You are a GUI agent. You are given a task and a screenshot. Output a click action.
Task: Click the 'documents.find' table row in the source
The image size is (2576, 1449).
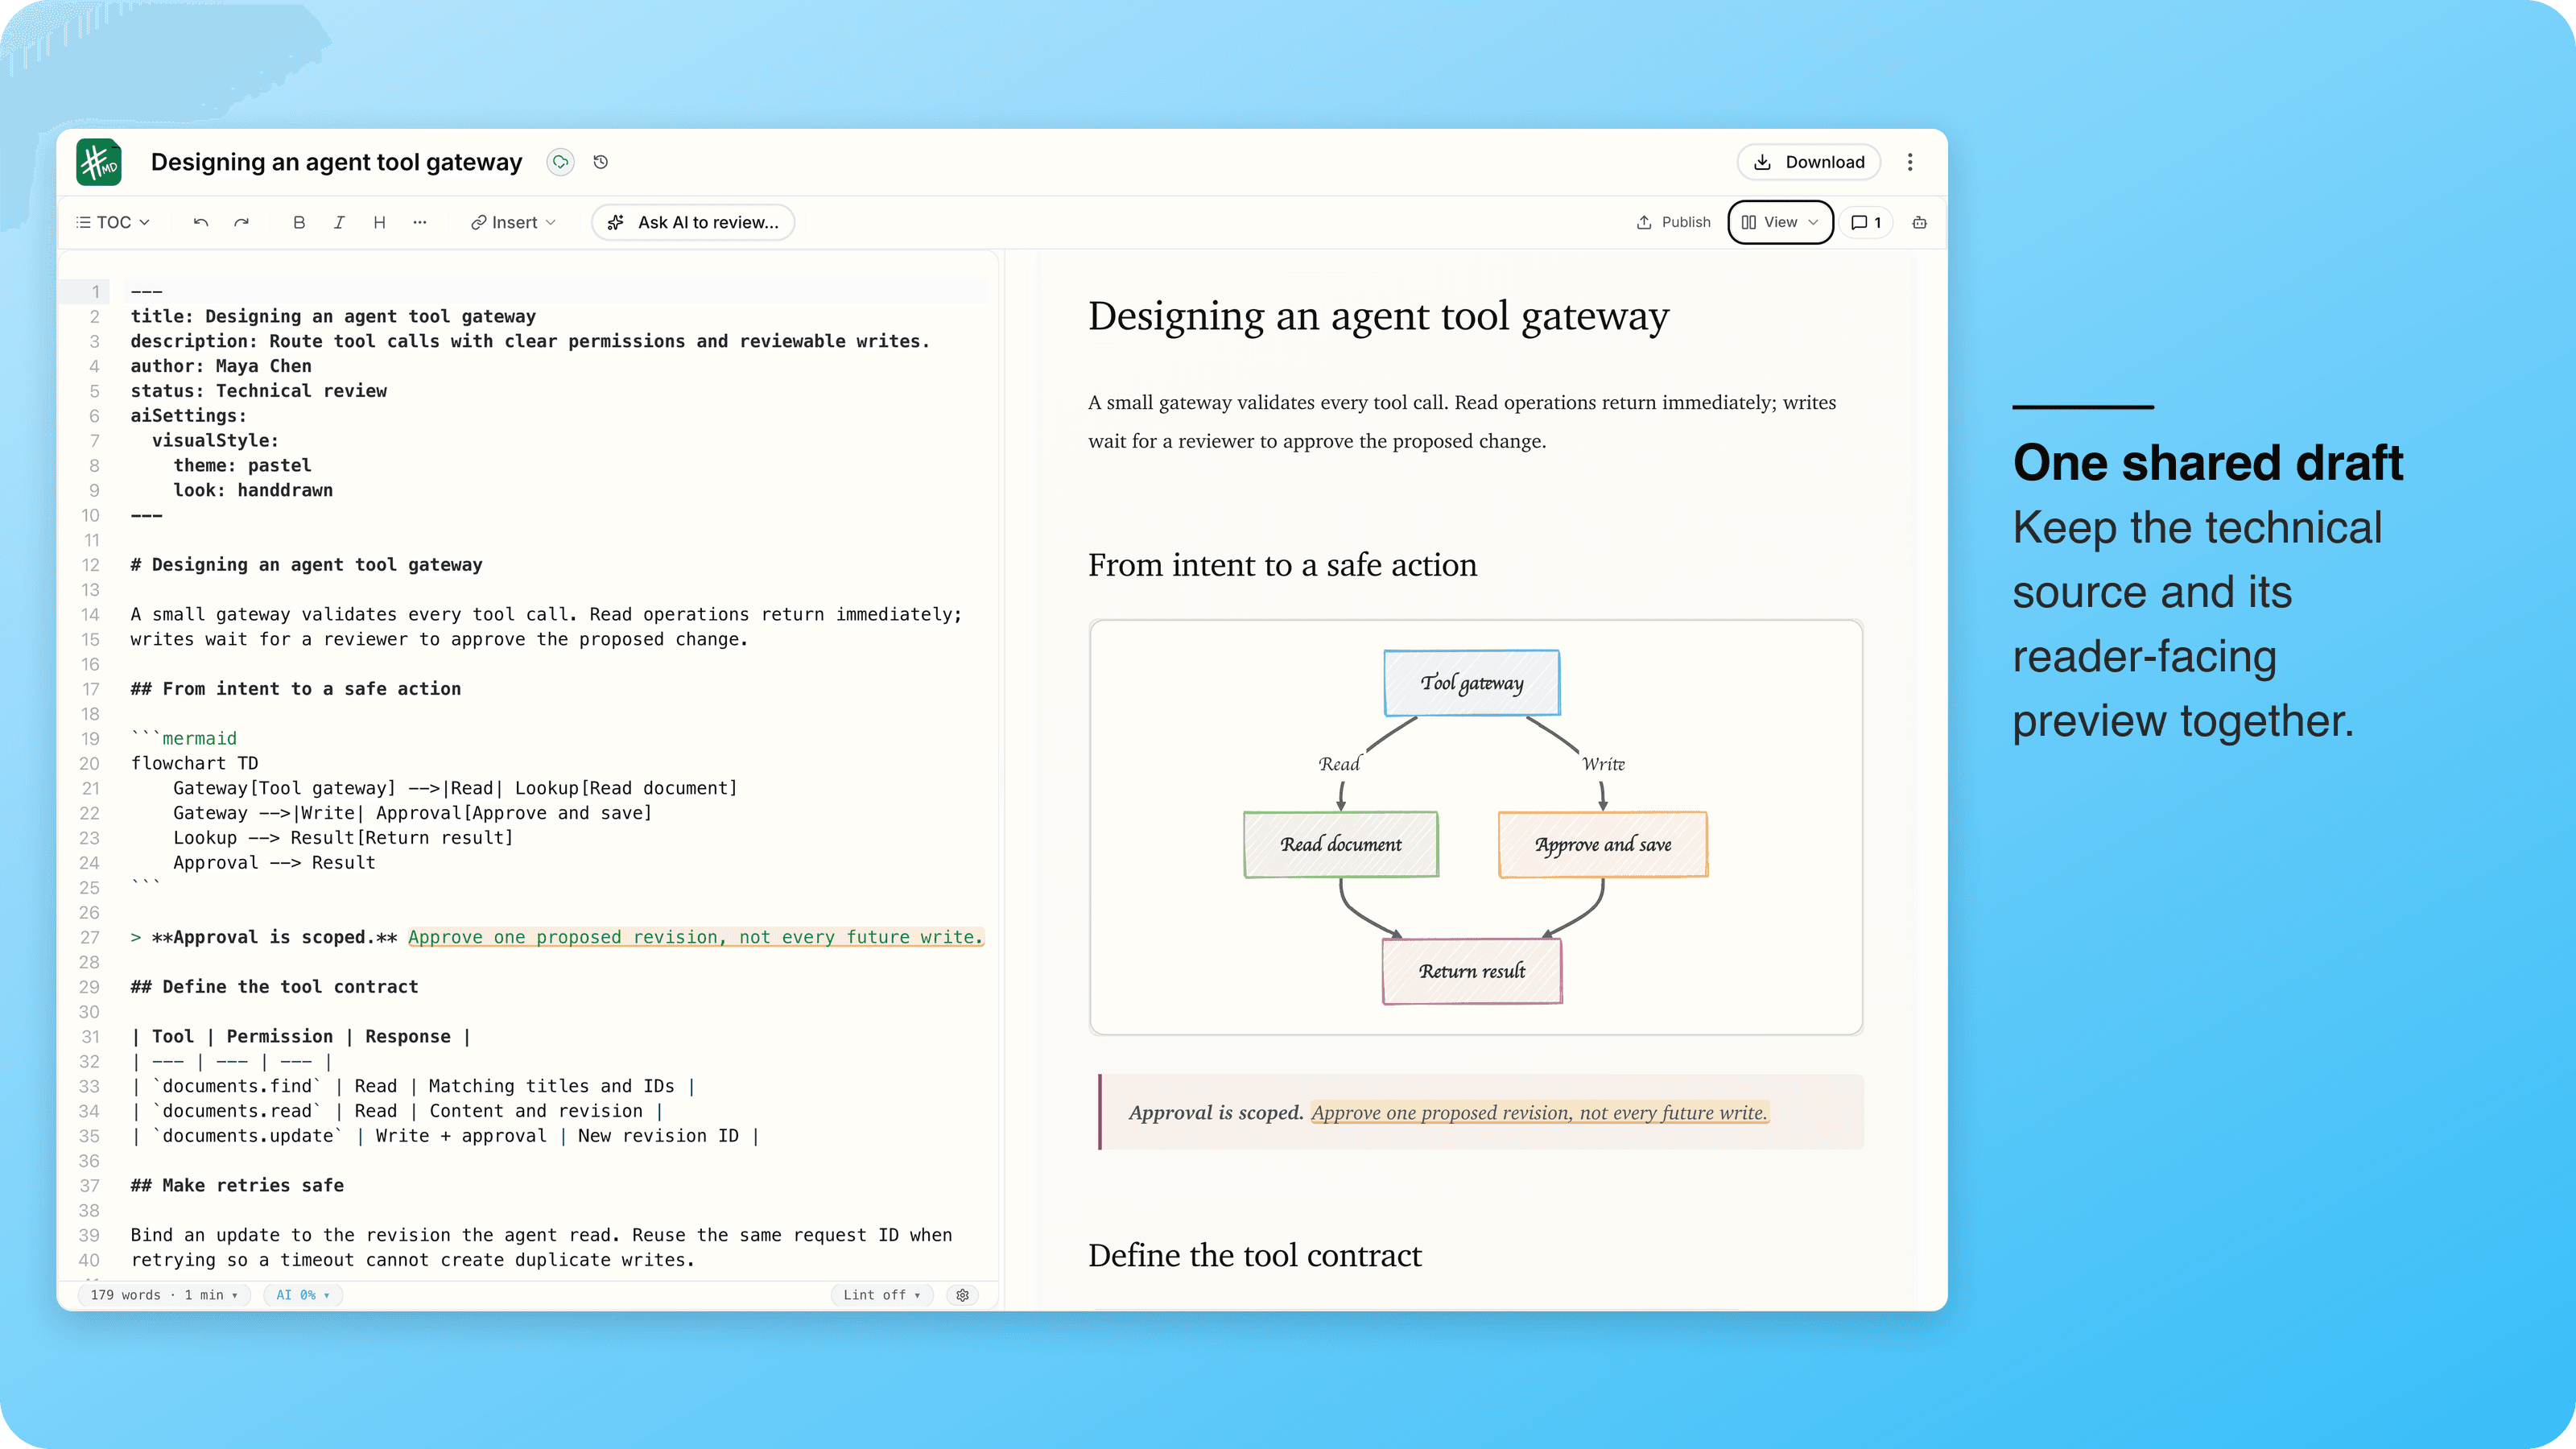[x=413, y=1087]
